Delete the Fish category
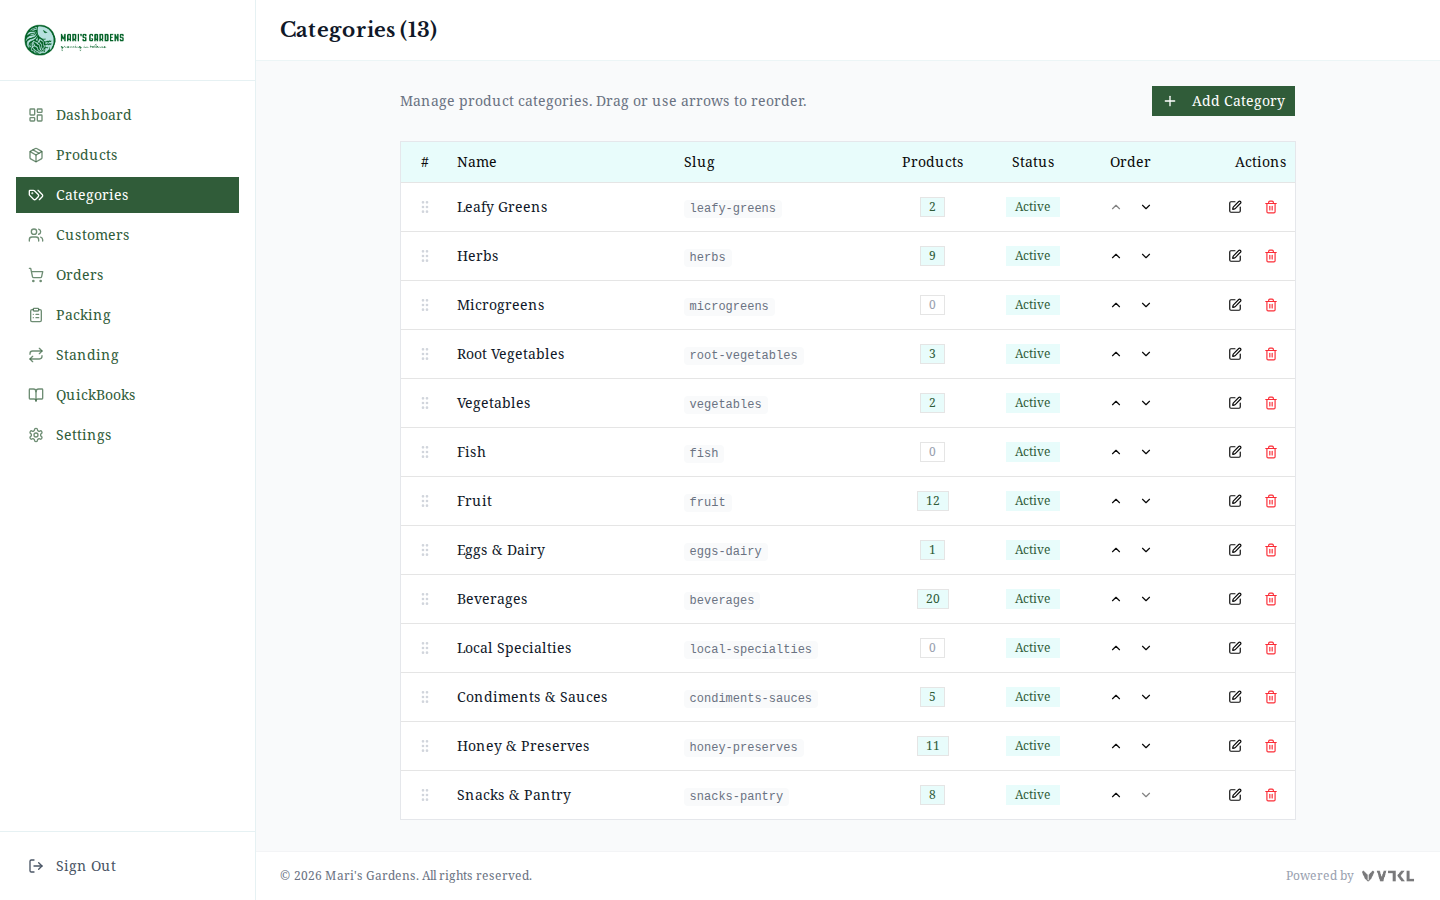1440x900 pixels. click(x=1271, y=452)
